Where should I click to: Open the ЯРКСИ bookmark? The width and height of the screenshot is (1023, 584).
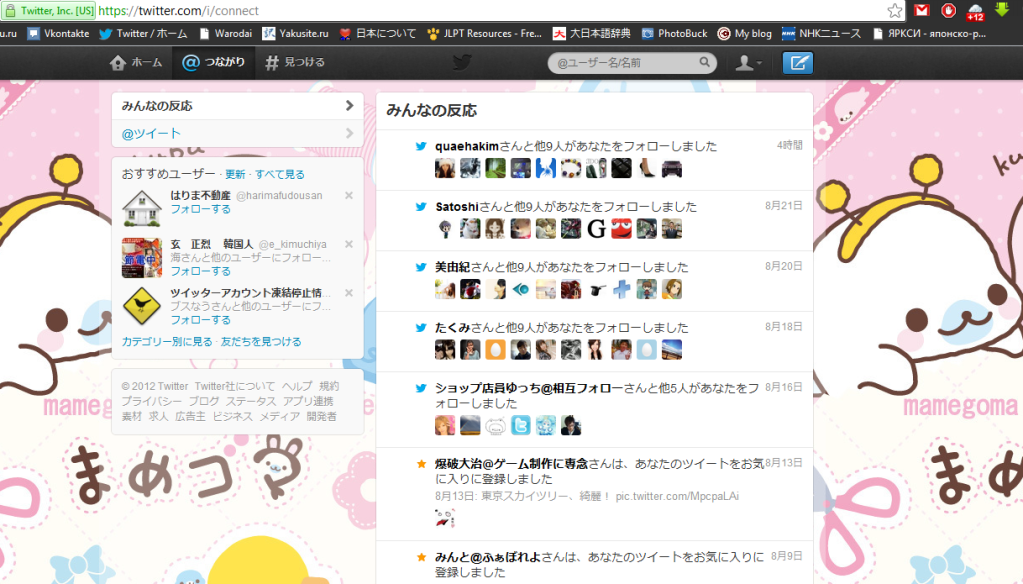tap(929, 33)
